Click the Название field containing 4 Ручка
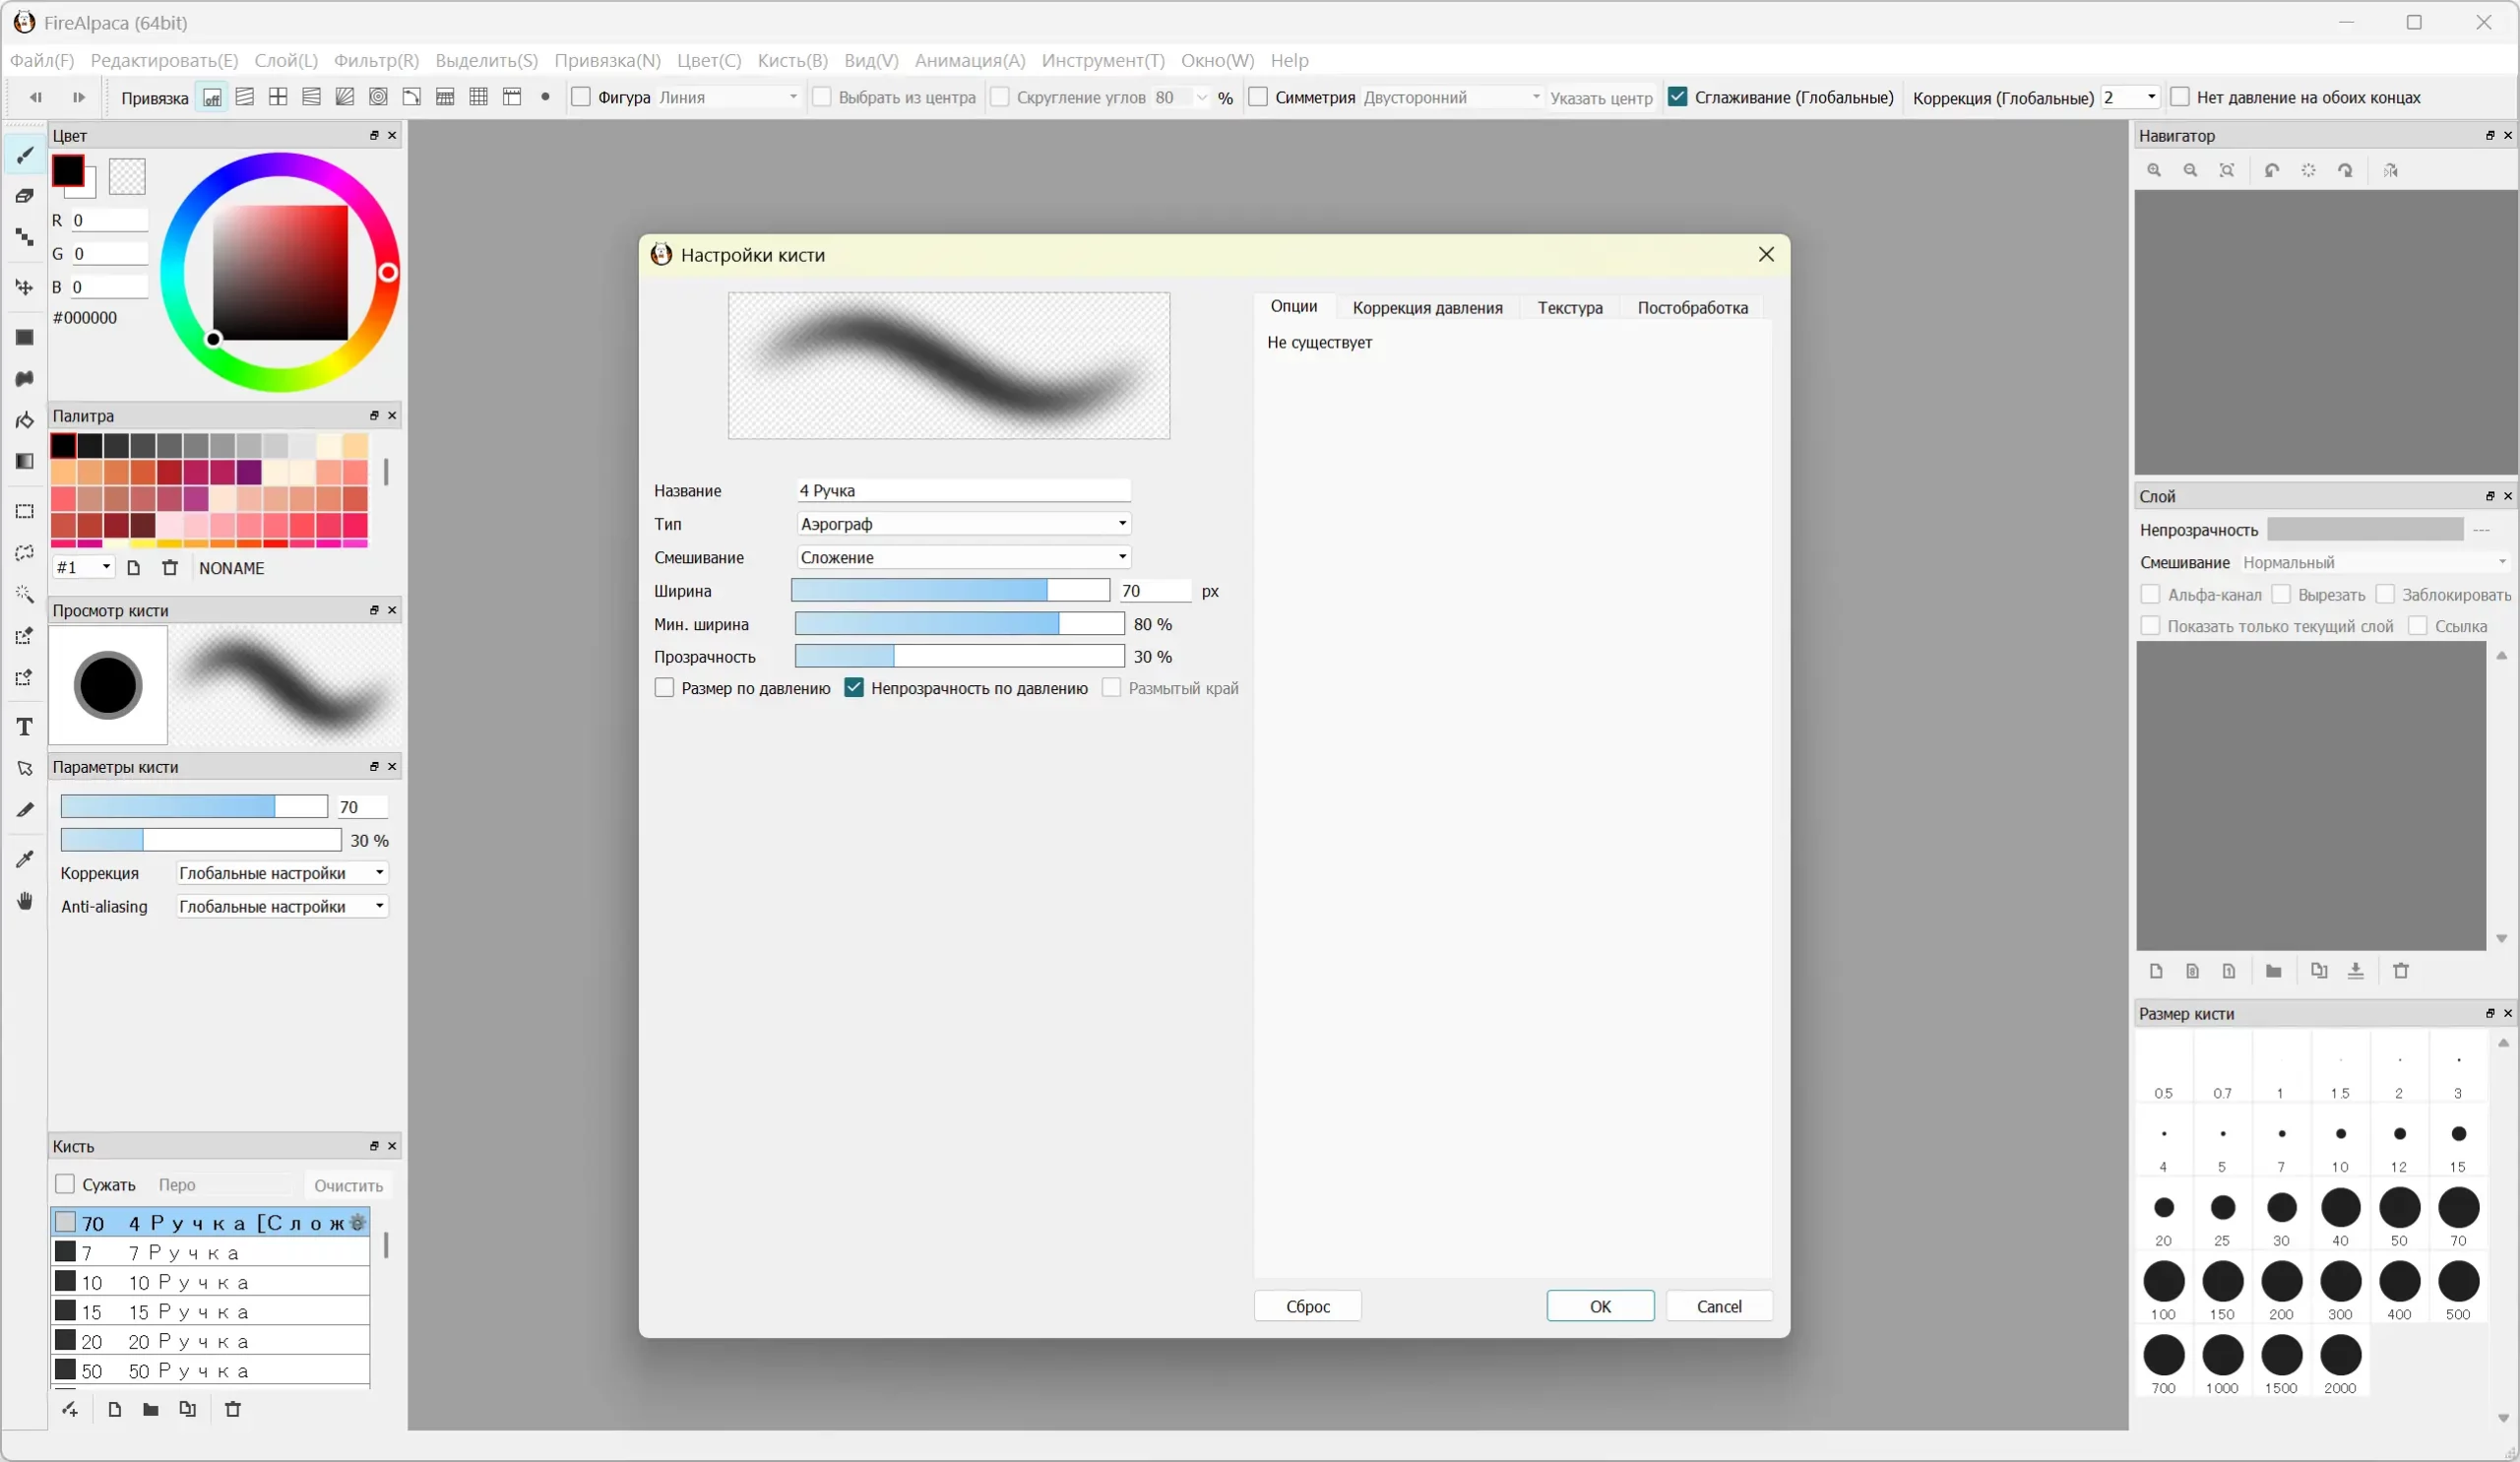The image size is (2520, 1462). pyautogui.click(x=963, y=490)
